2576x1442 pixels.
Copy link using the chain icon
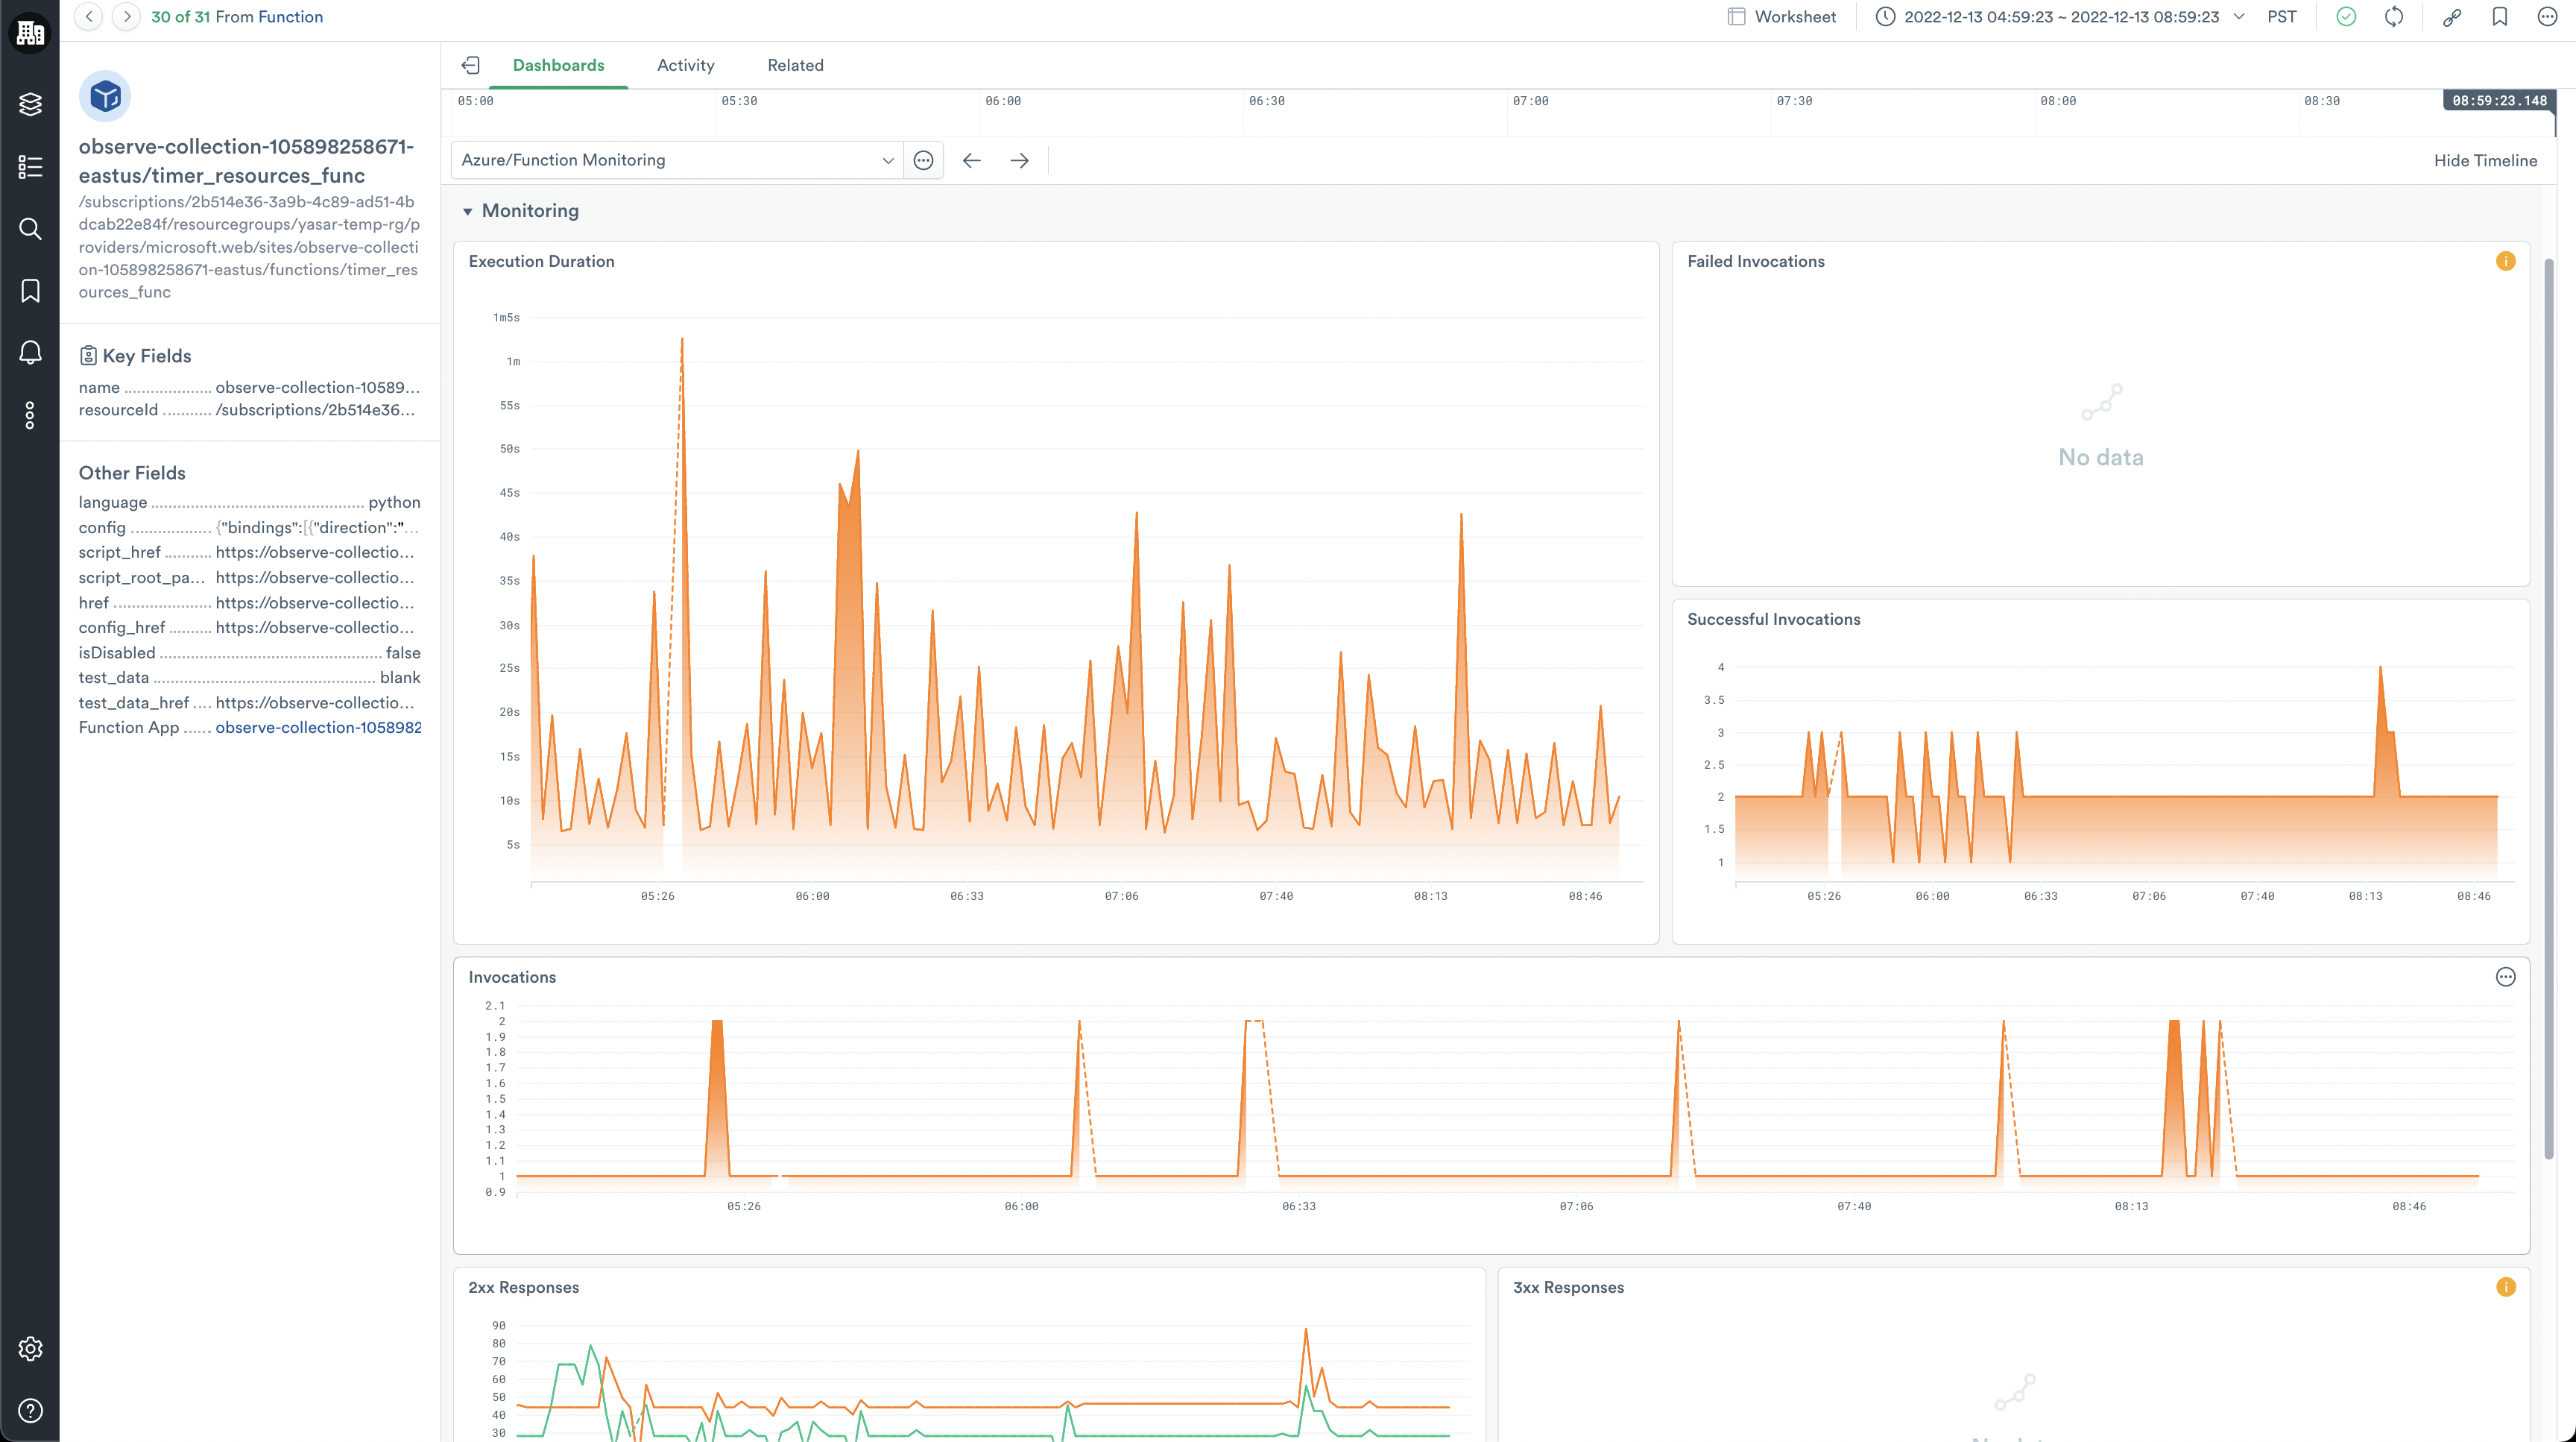point(2452,17)
